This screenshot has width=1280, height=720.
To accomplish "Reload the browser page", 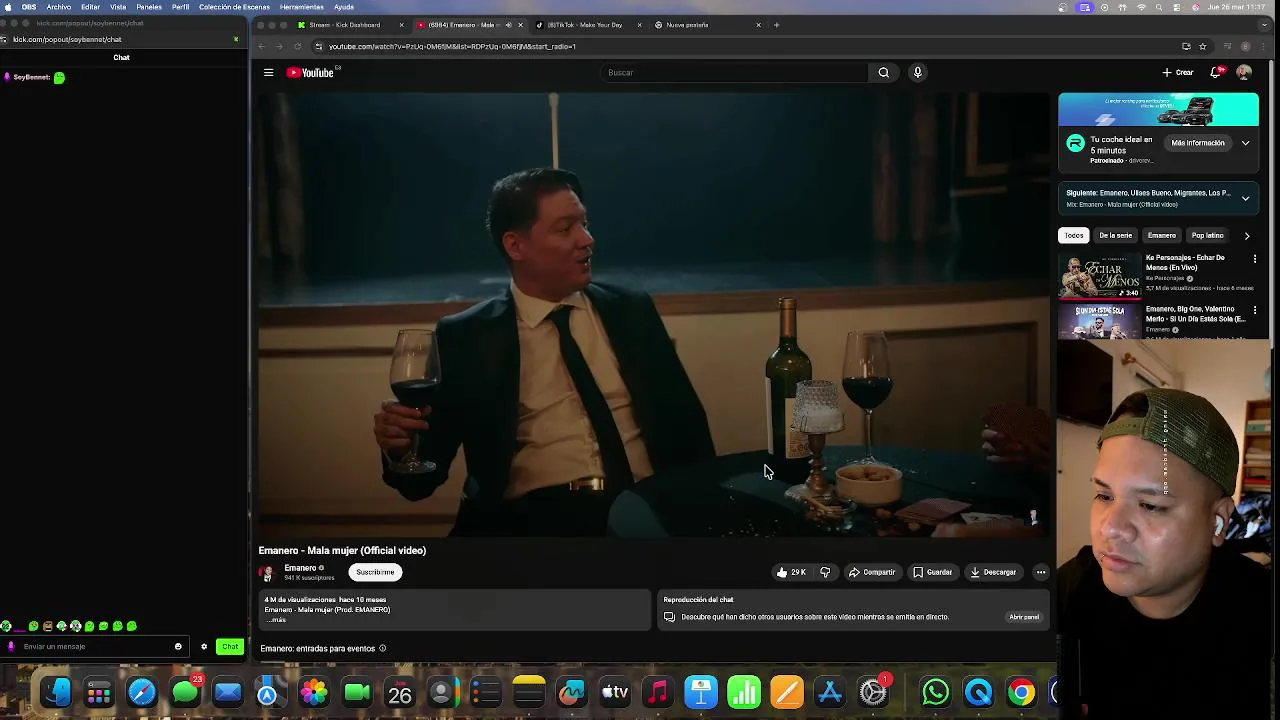I will [299, 46].
